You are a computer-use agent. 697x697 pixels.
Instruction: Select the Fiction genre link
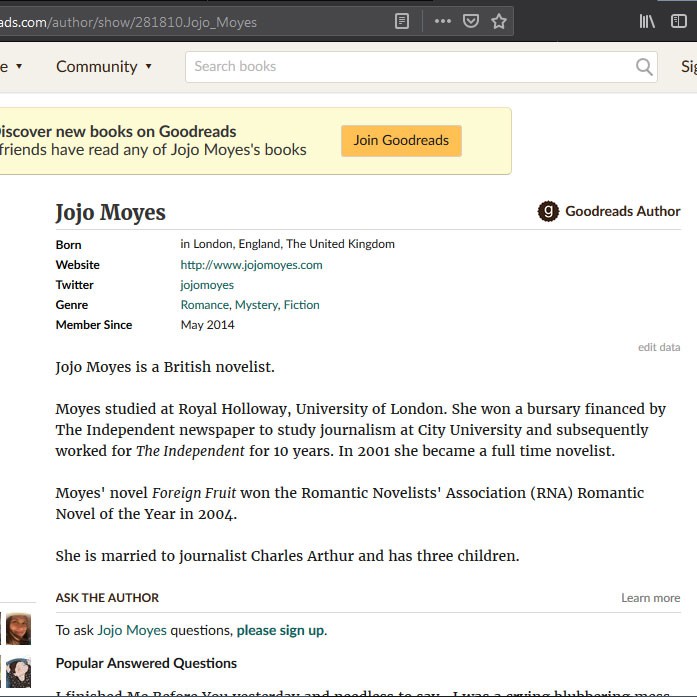coord(301,305)
